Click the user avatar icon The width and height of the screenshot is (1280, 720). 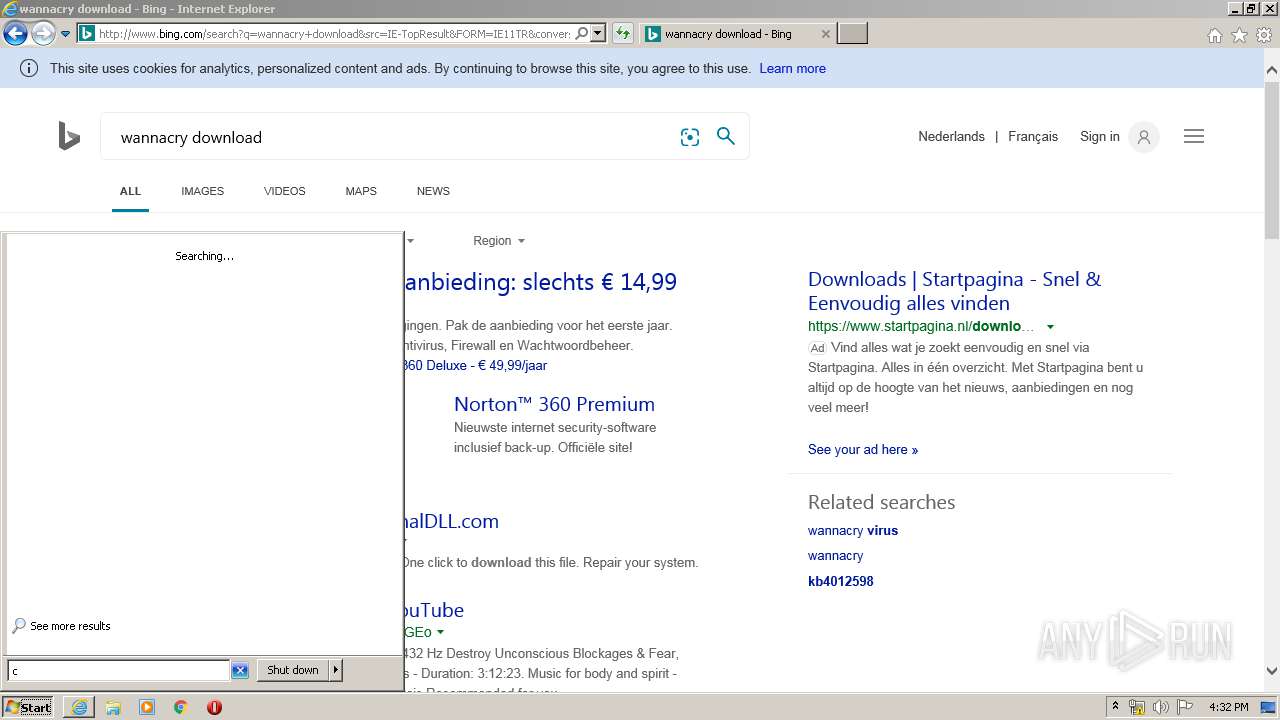tap(1144, 137)
